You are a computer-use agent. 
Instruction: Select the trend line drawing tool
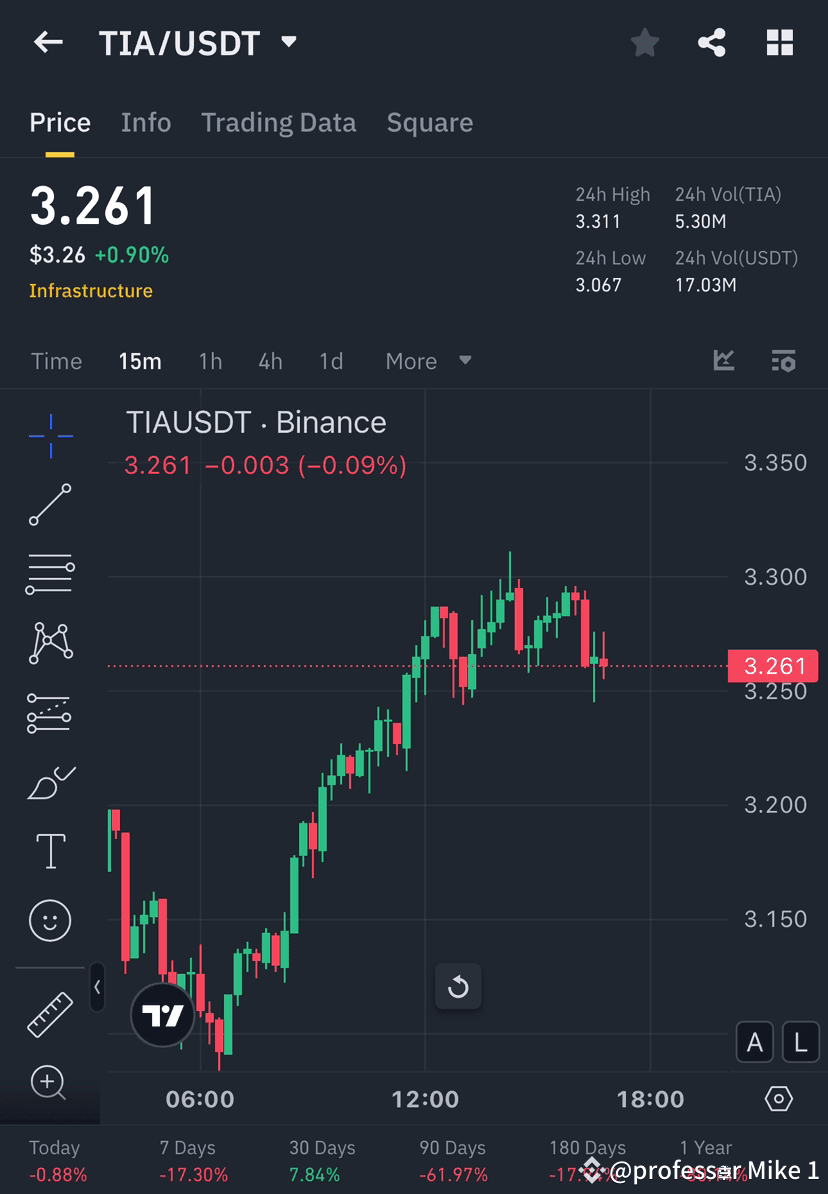point(50,505)
